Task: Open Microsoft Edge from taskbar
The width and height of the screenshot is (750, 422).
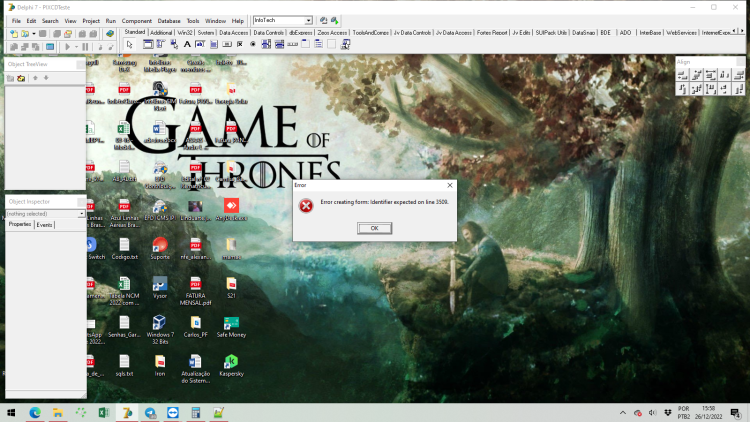Action: [x=34, y=412]
